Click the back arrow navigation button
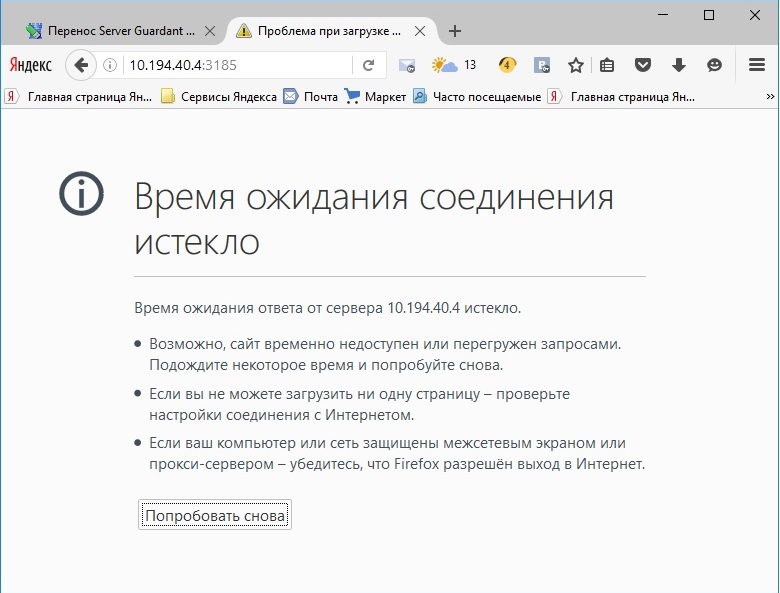 [x=80, y=66]
